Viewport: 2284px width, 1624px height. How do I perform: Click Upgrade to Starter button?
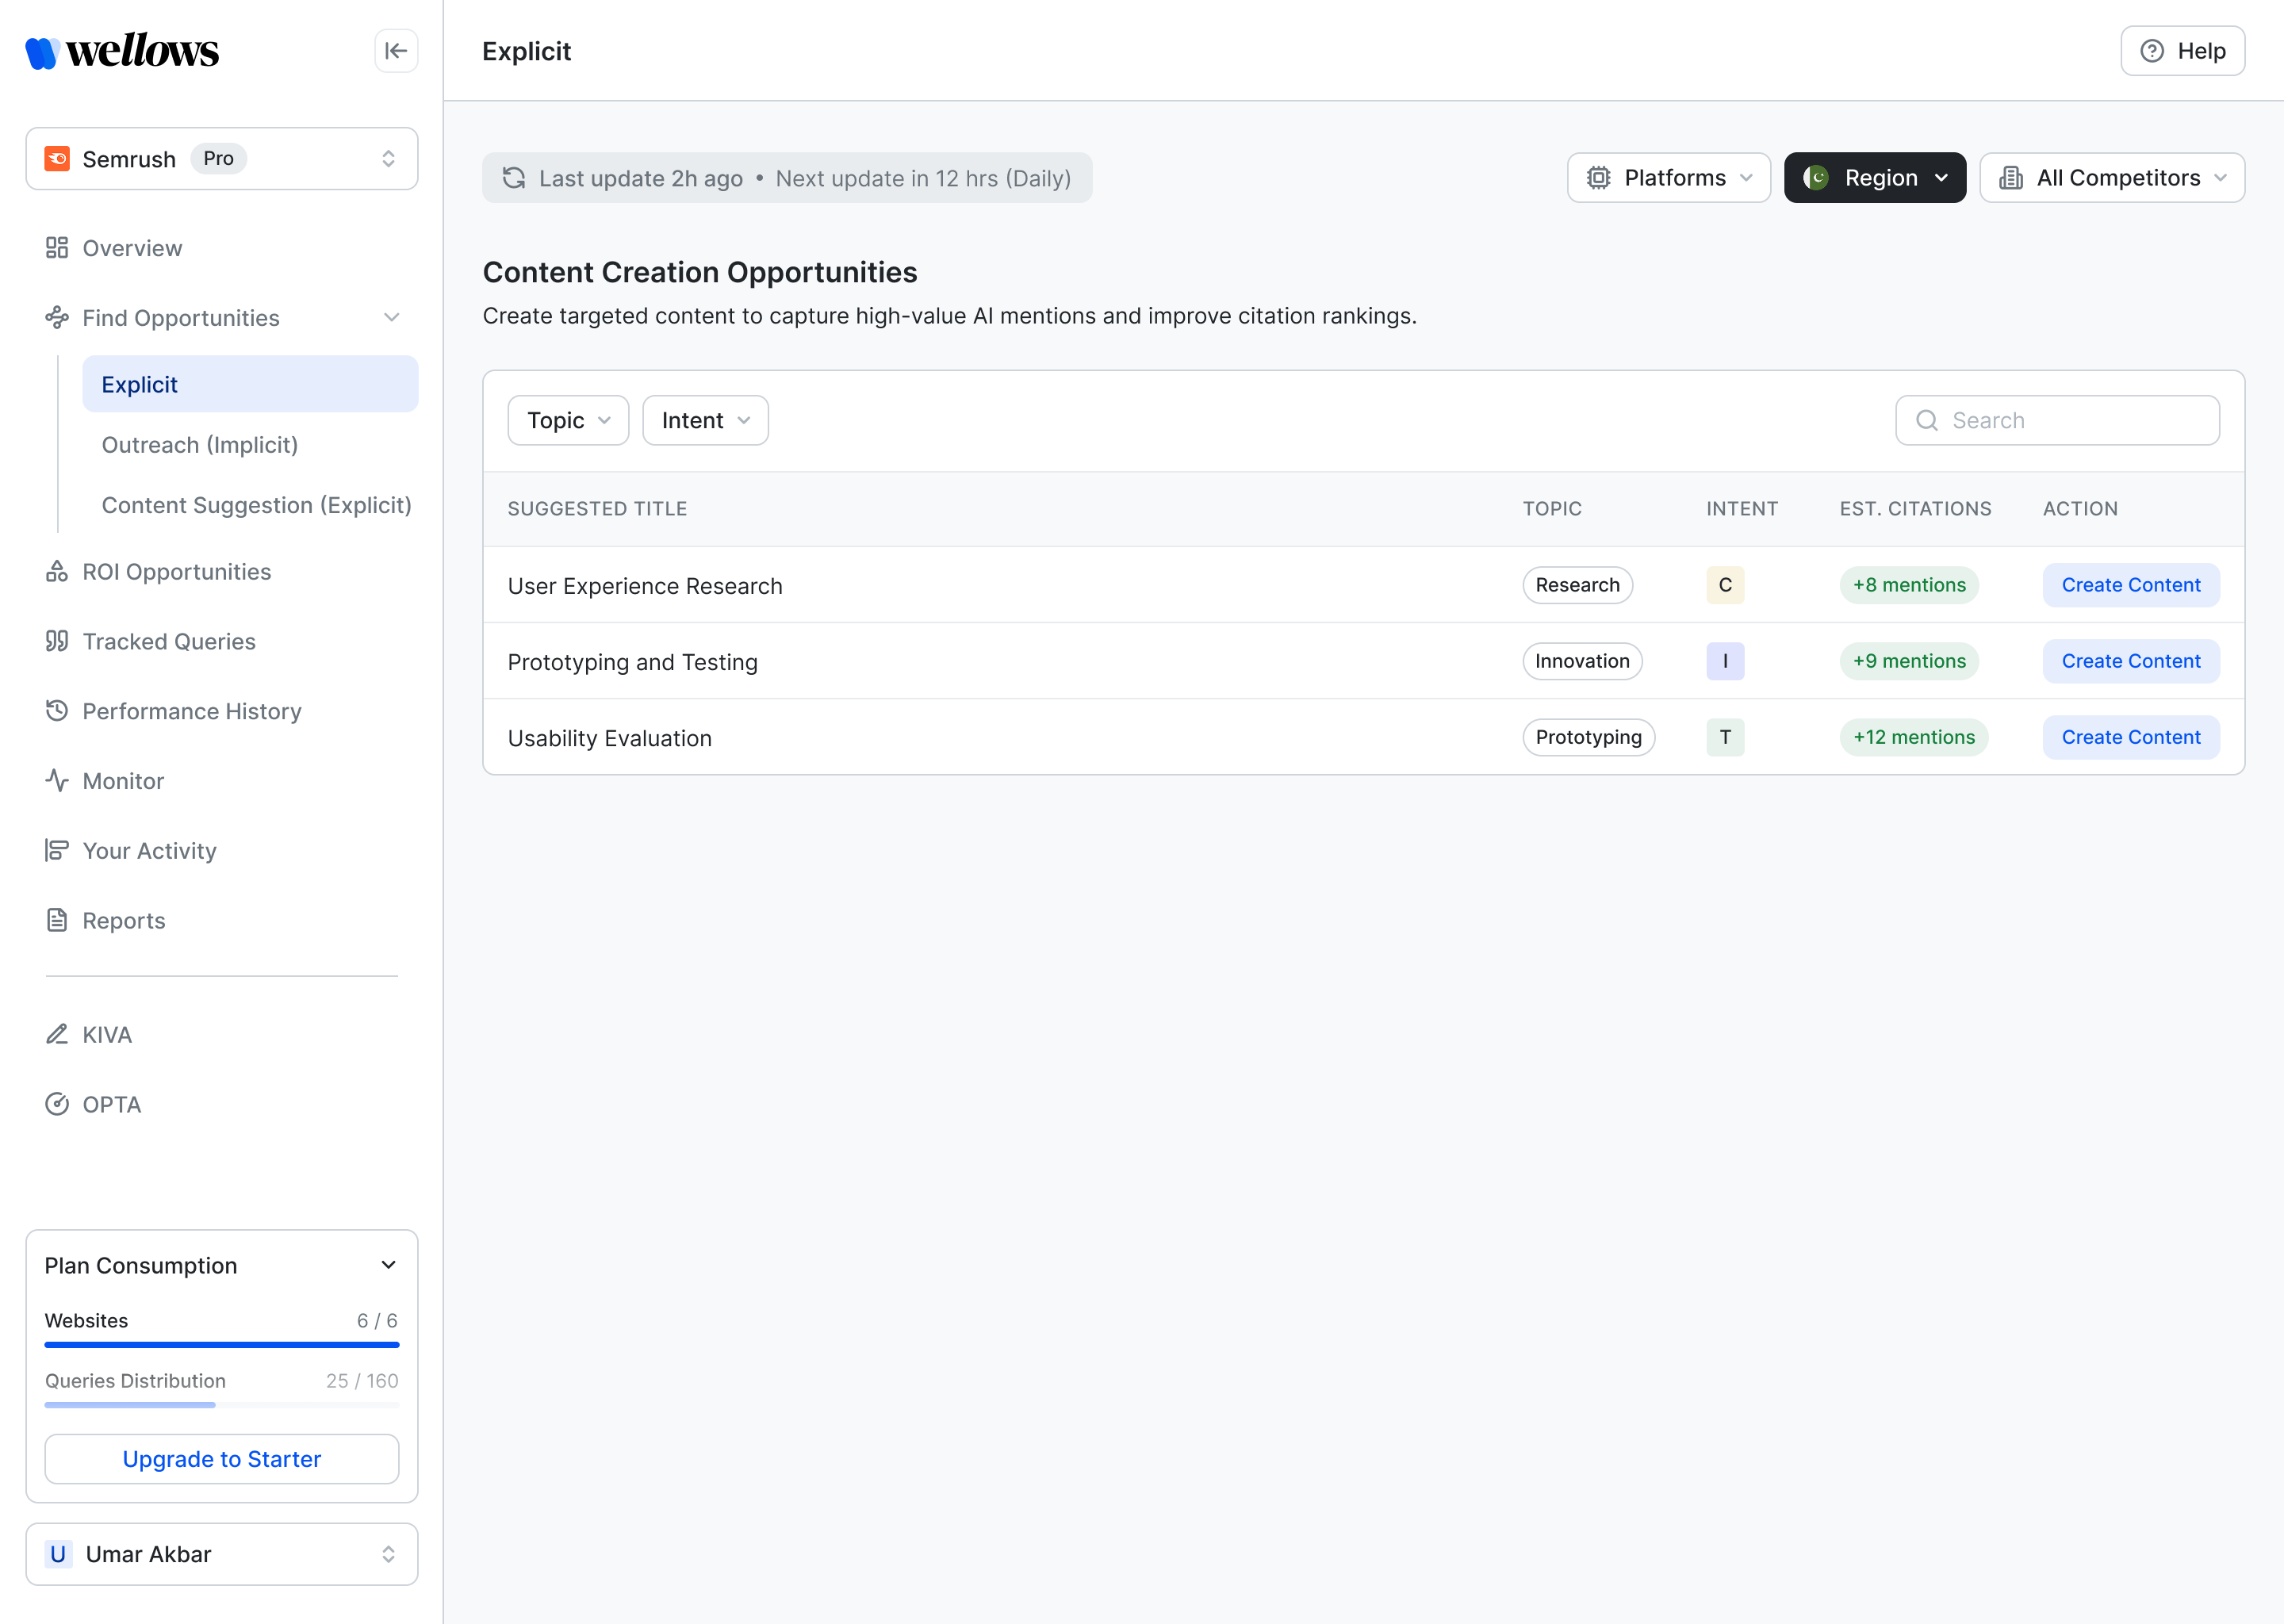pyautogui.click(x=222, y=1459)
